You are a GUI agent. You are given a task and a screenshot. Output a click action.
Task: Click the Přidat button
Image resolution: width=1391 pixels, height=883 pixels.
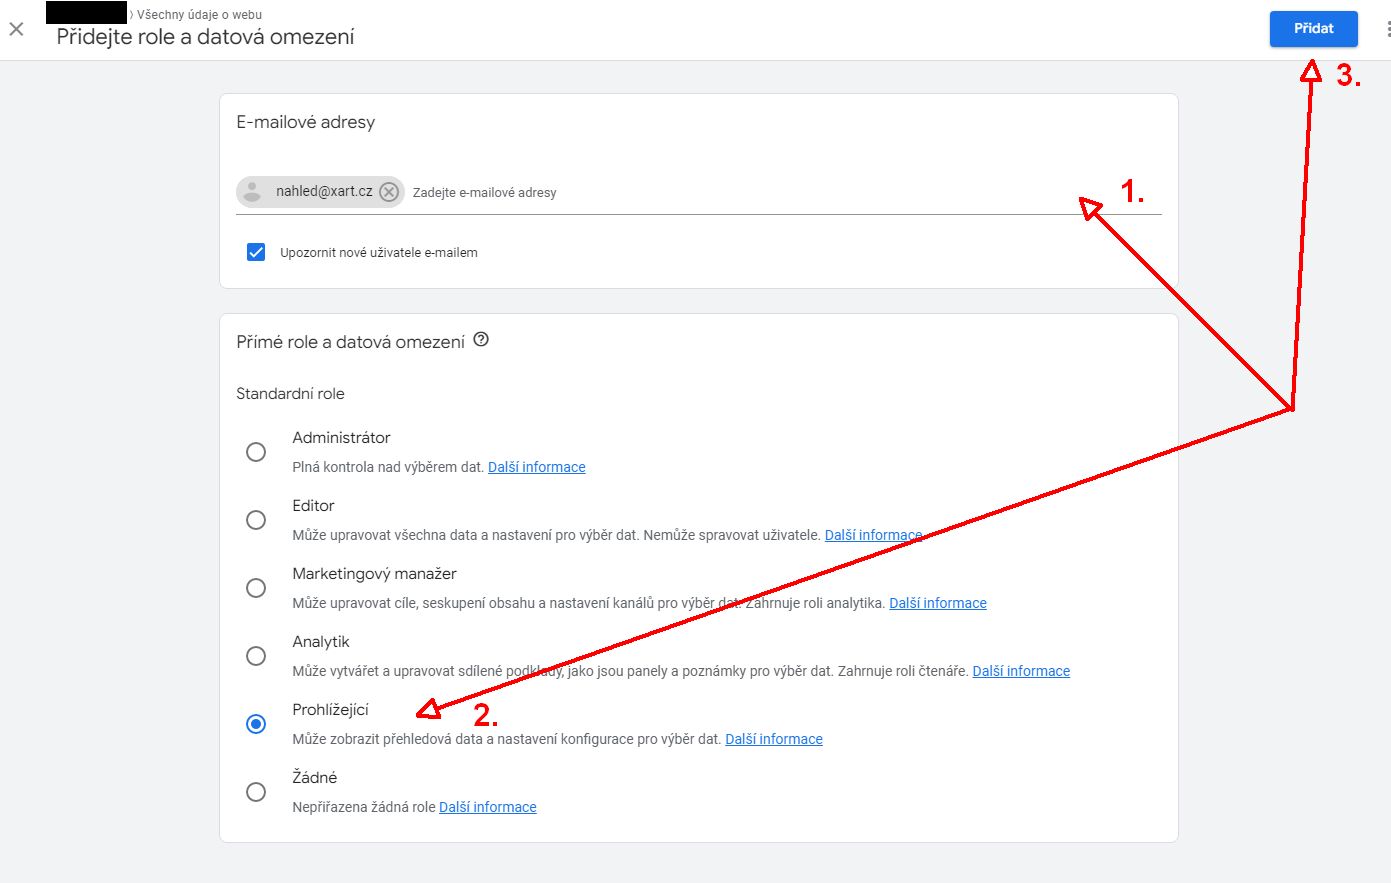coord(1314,29)
